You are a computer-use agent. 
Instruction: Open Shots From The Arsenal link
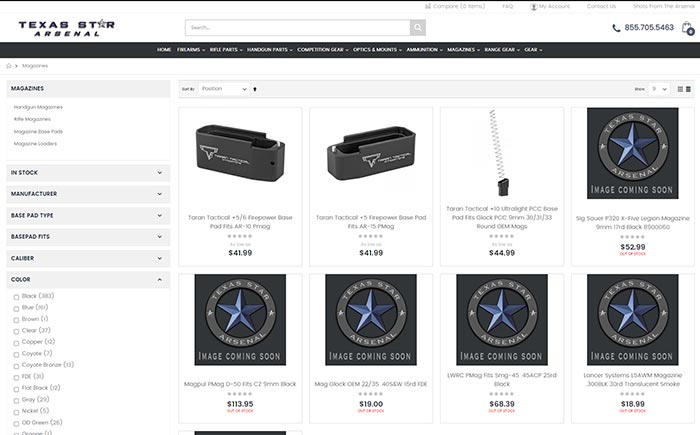click(663, 6)
